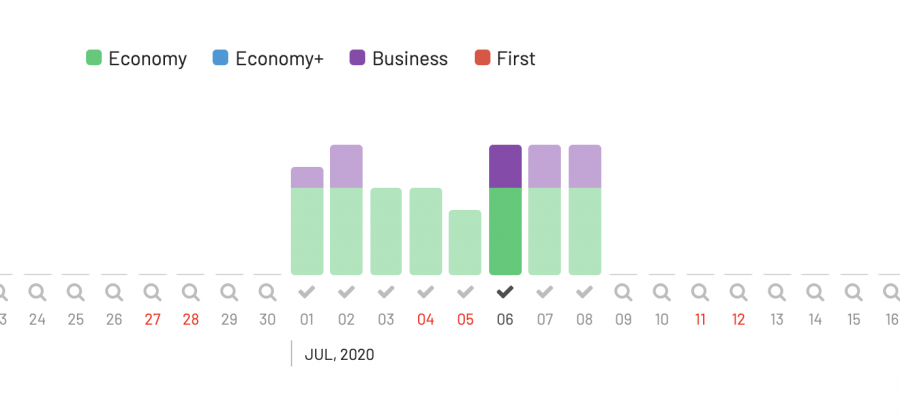Click the search magnifier above date 27
Viewport: 900px width, 416px height.
click(152, 292)
